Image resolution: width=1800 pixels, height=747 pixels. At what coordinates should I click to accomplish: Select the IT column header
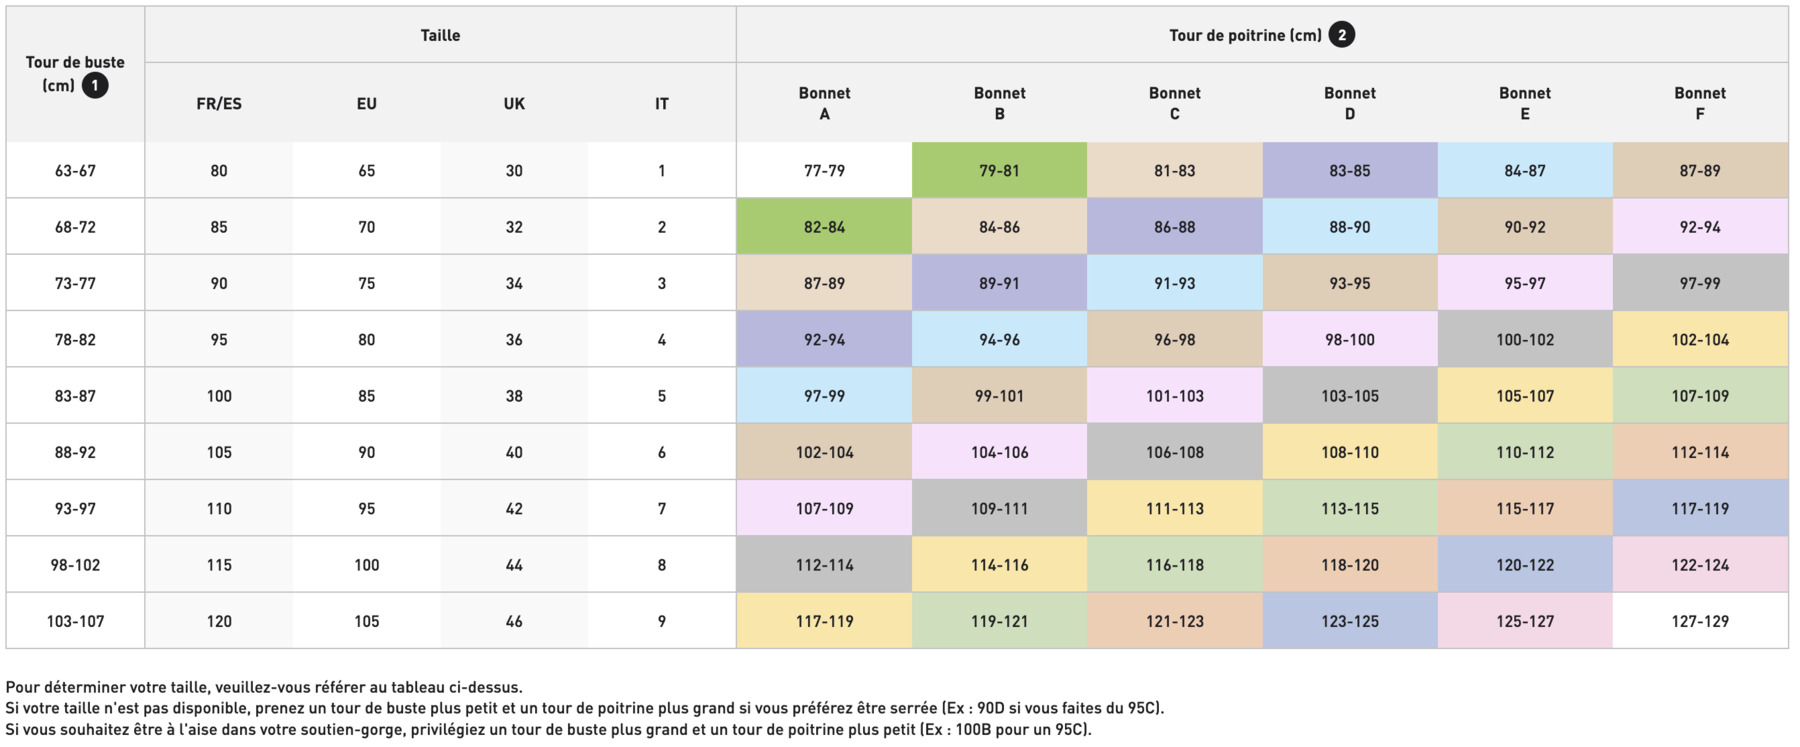662,104
